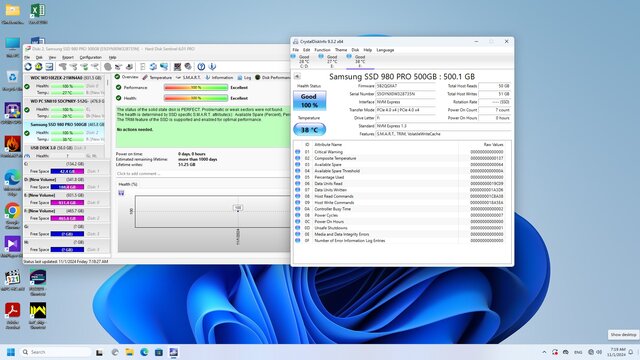Click Refresh icon in Hard Disk Sentinel toolbar

tap(28, 67)
